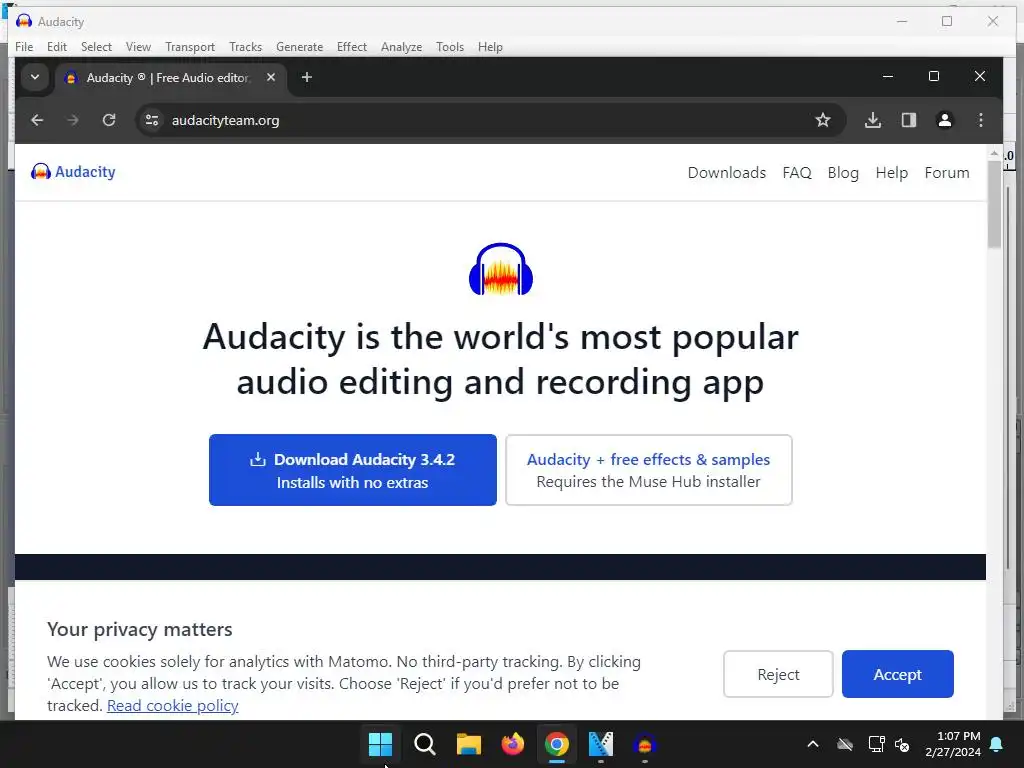Open the Tools menu in Audacity
Screen dimensions: 1024x768
click(450, 47)
